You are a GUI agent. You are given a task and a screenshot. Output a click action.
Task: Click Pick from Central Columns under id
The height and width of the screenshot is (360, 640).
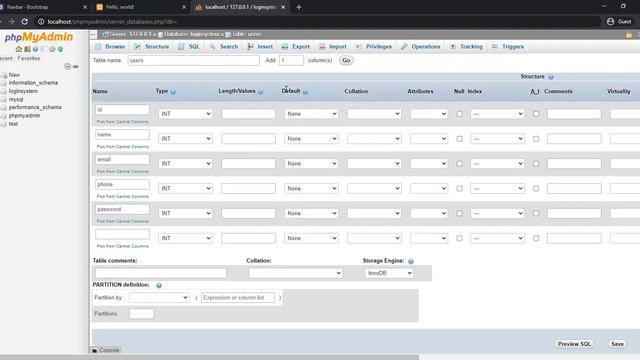pos(122,122)
